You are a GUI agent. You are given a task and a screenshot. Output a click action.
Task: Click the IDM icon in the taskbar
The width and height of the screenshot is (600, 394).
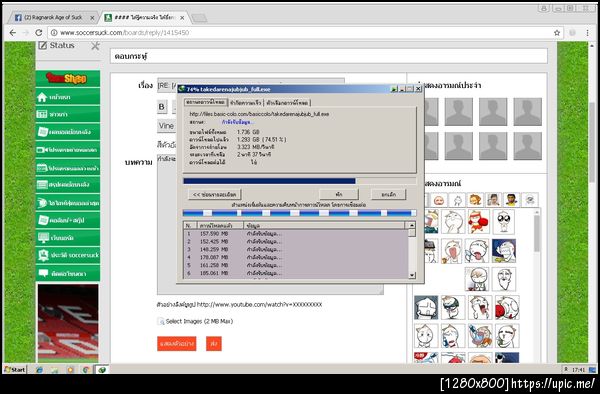pos(101,370)
